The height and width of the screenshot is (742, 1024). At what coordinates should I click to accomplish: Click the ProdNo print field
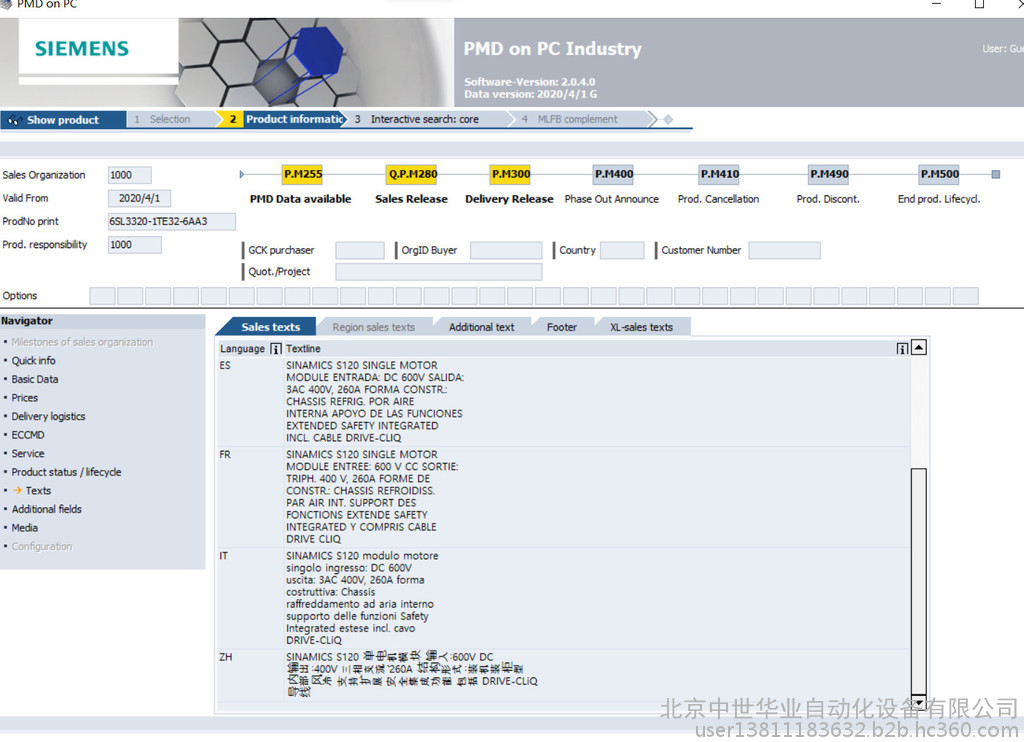click(172, 221)
